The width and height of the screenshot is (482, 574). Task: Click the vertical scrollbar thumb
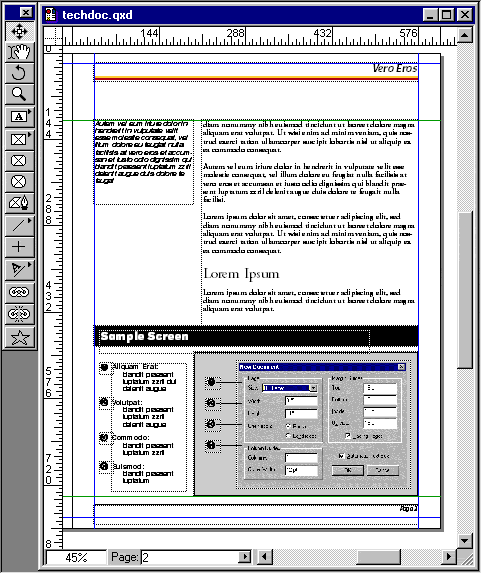click(x=465, y=289)
